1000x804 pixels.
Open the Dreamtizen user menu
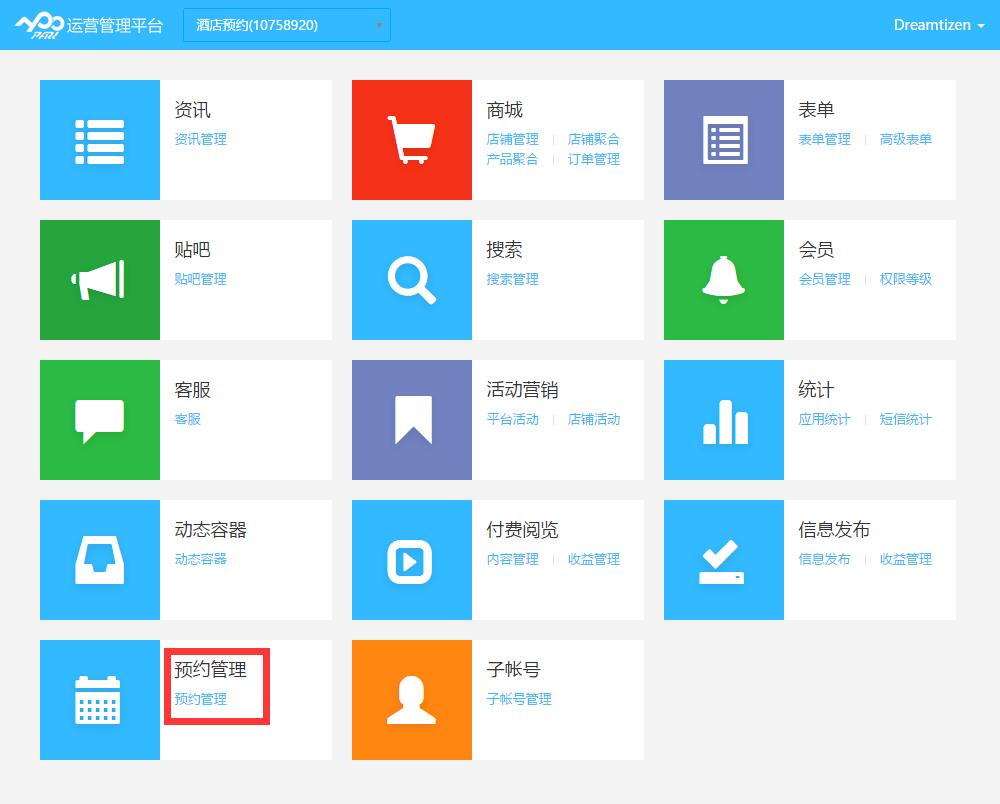[938, 25]
